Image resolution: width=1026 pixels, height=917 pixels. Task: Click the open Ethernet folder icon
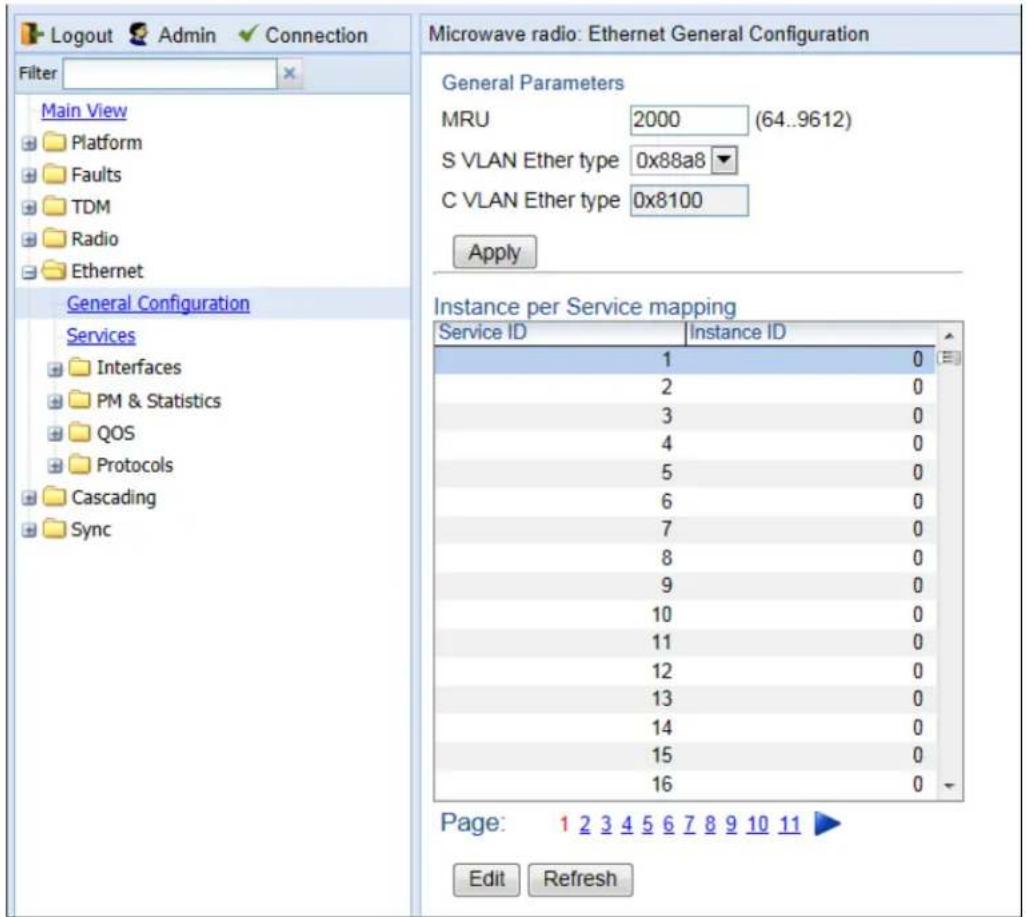(54, 271)
